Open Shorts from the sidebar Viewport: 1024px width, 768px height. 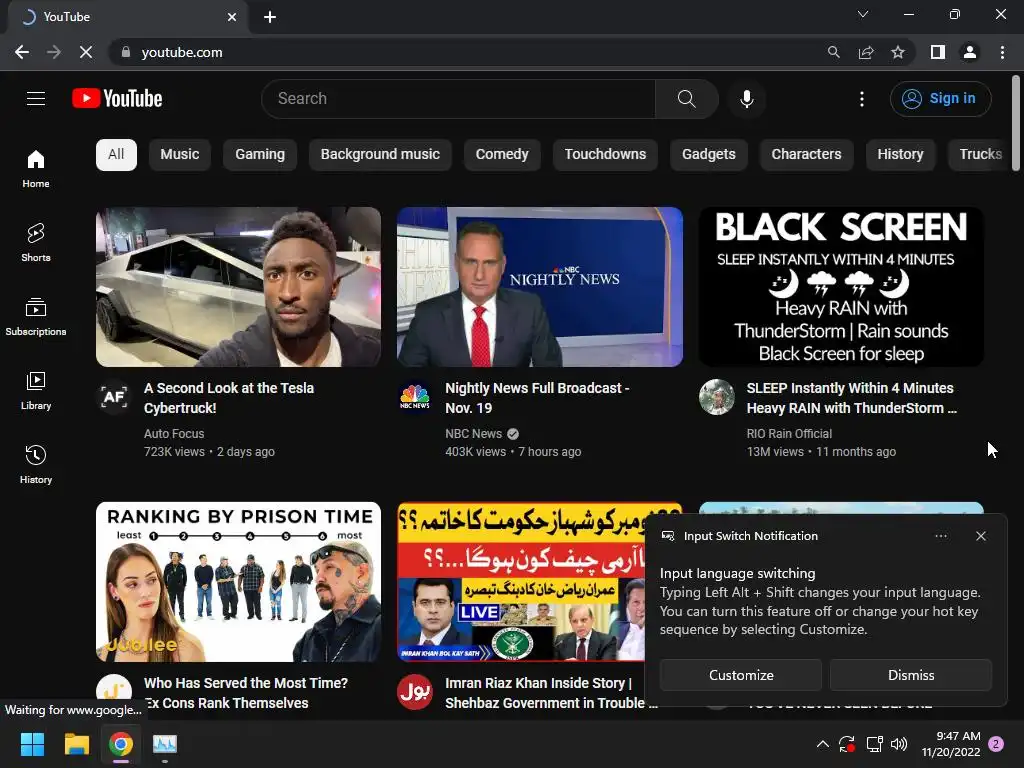click(36, 242)
